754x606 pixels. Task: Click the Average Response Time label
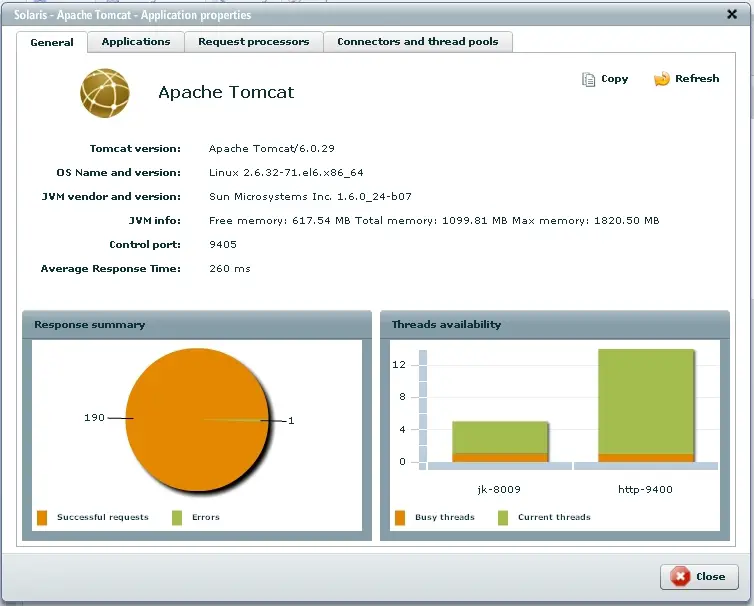click(x=111, y=269)
